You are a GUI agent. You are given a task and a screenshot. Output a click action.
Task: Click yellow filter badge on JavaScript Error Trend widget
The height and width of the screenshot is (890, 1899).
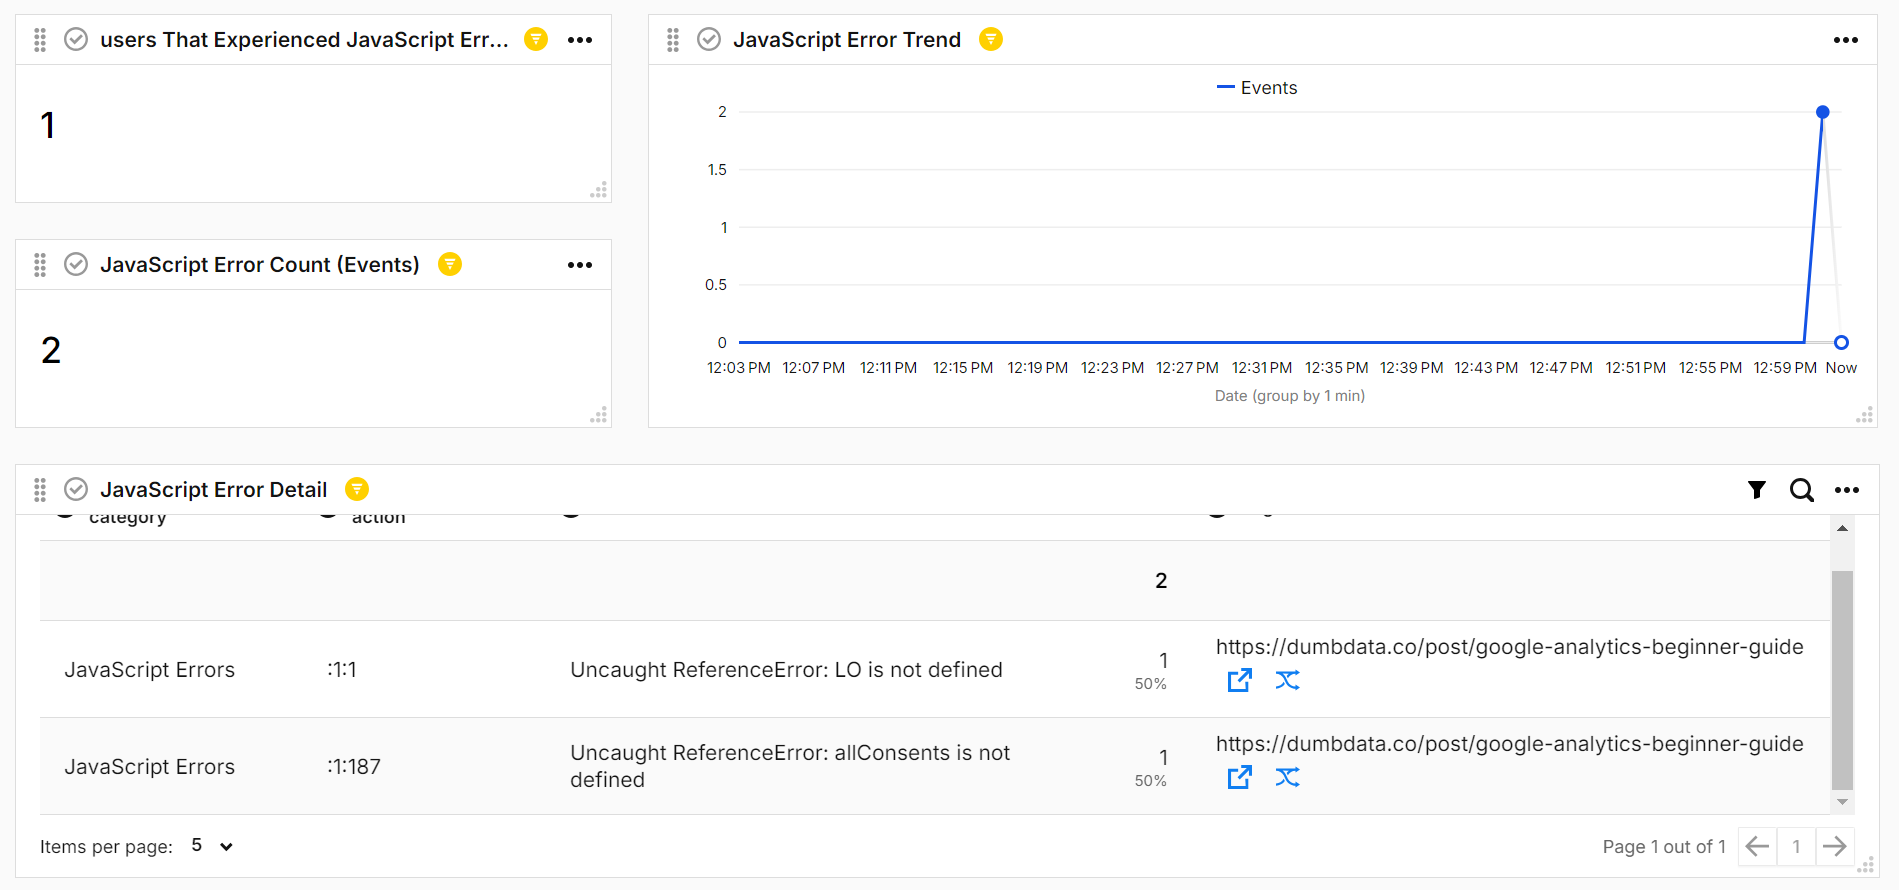point(991,39)
